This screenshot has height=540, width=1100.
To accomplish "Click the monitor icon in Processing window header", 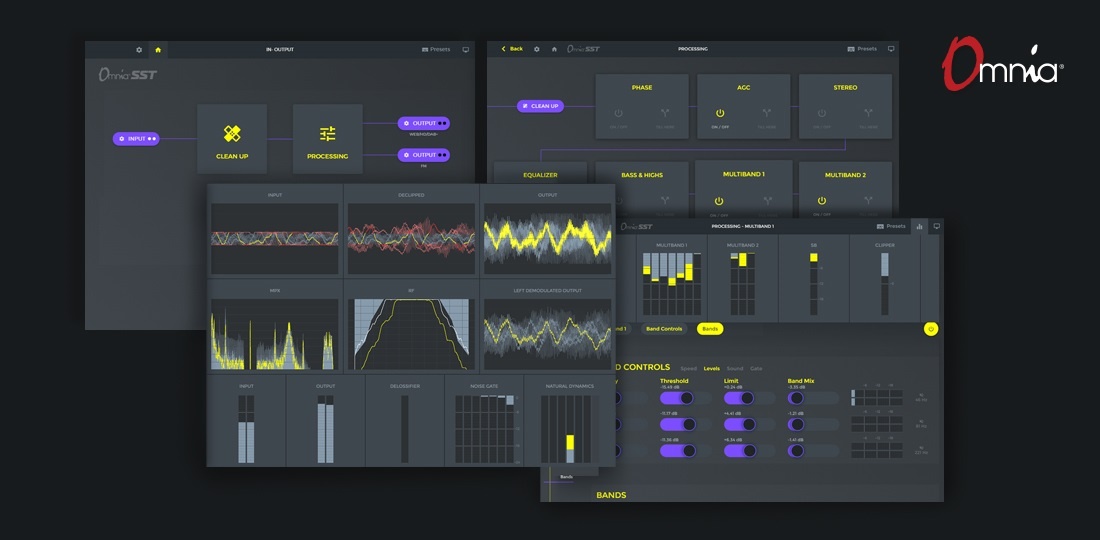I will [892, 48].
